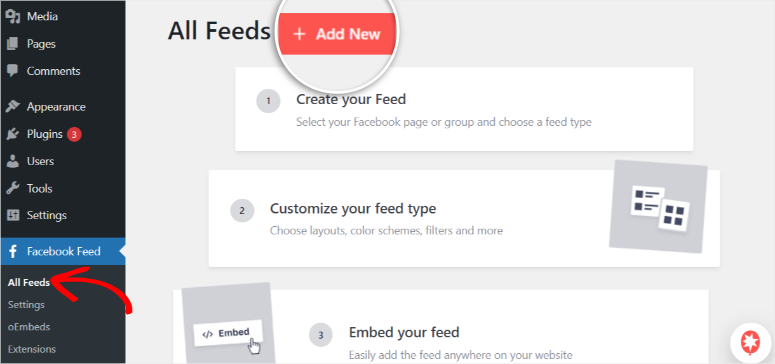The width and height of the screenshot is (775, 364).
Task: Click the Media sidebar icon
Action: point(12,17)
